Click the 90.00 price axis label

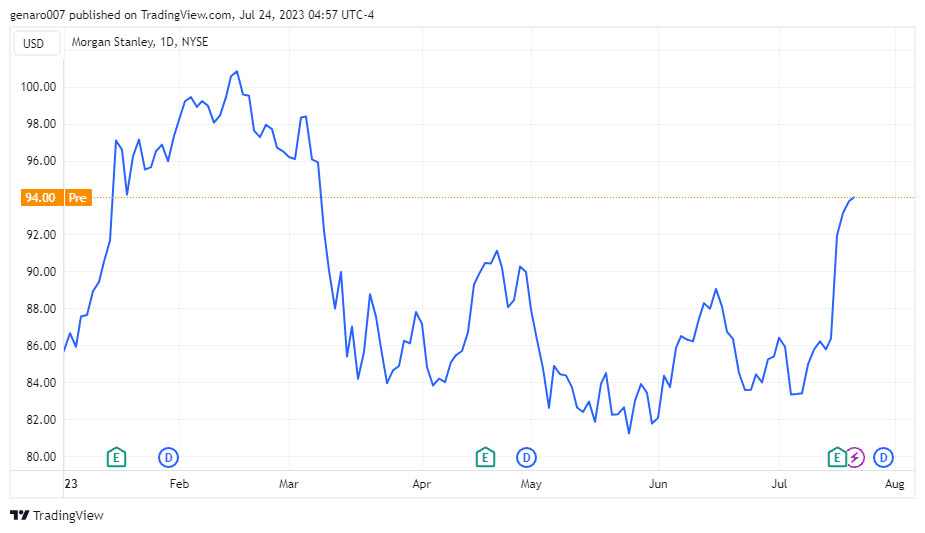[x=41, y=272]
